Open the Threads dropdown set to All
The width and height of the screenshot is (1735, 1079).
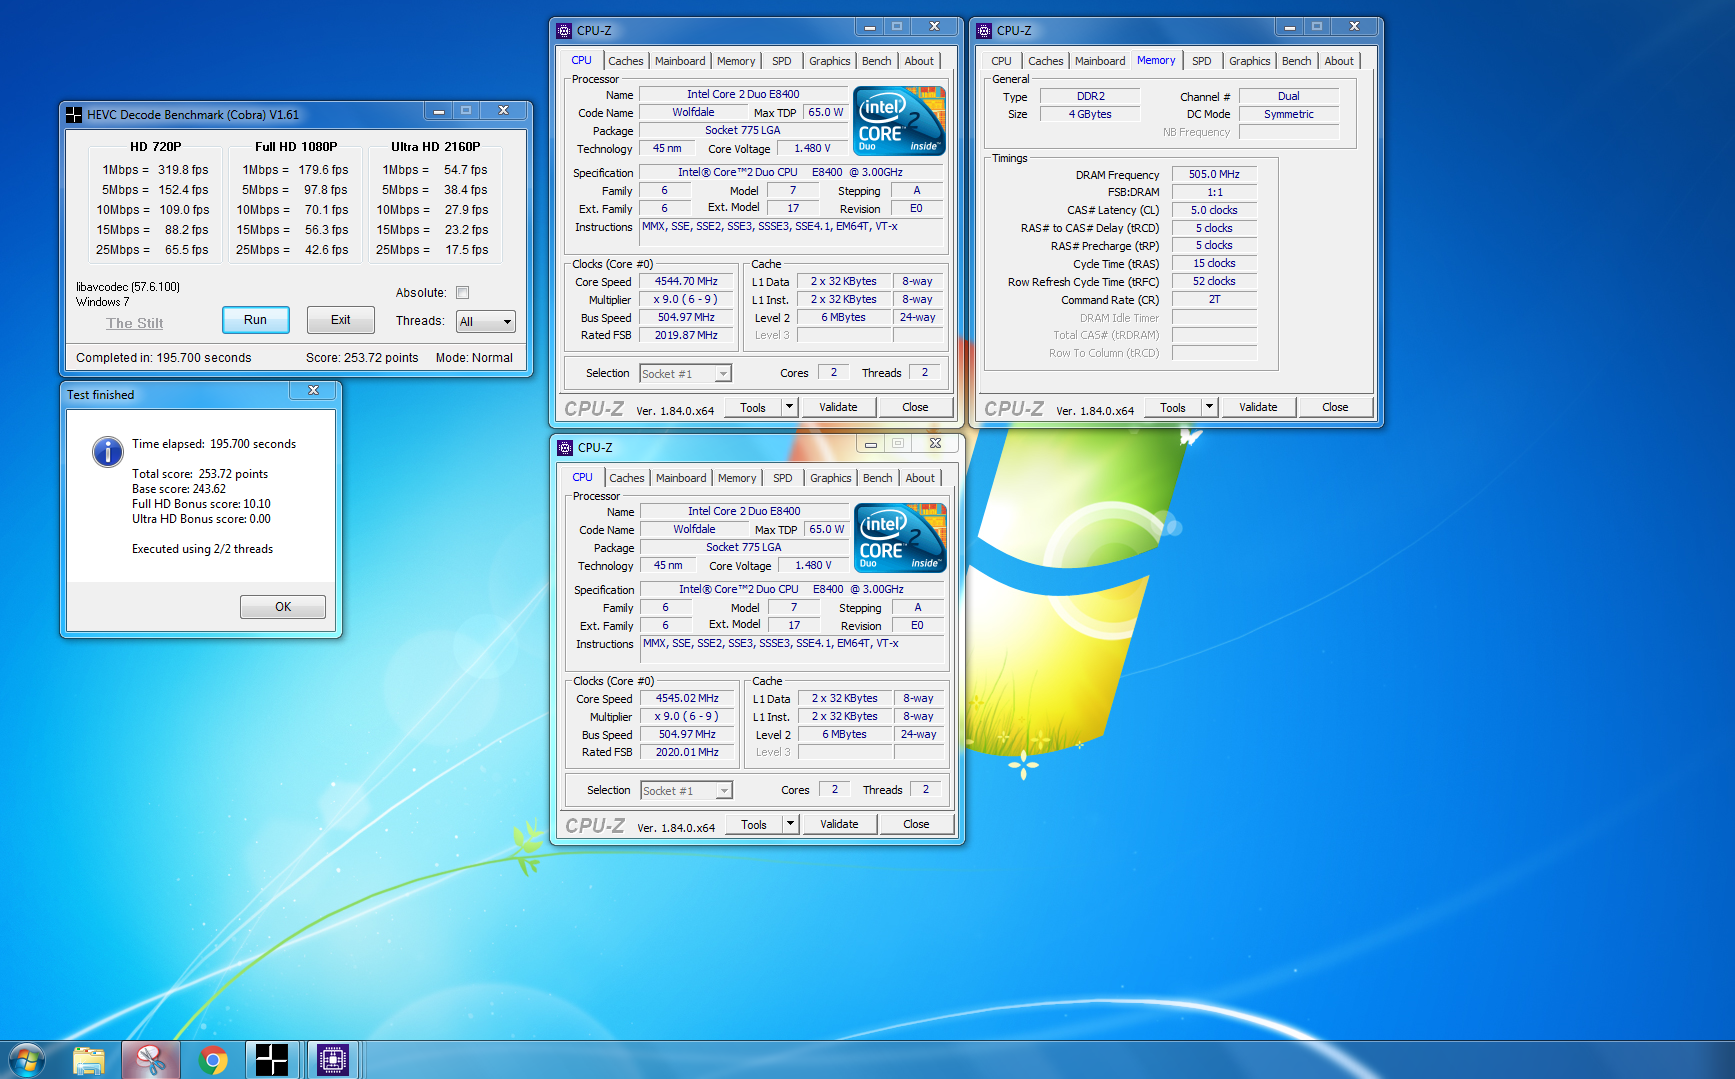(x=486, y=322)
